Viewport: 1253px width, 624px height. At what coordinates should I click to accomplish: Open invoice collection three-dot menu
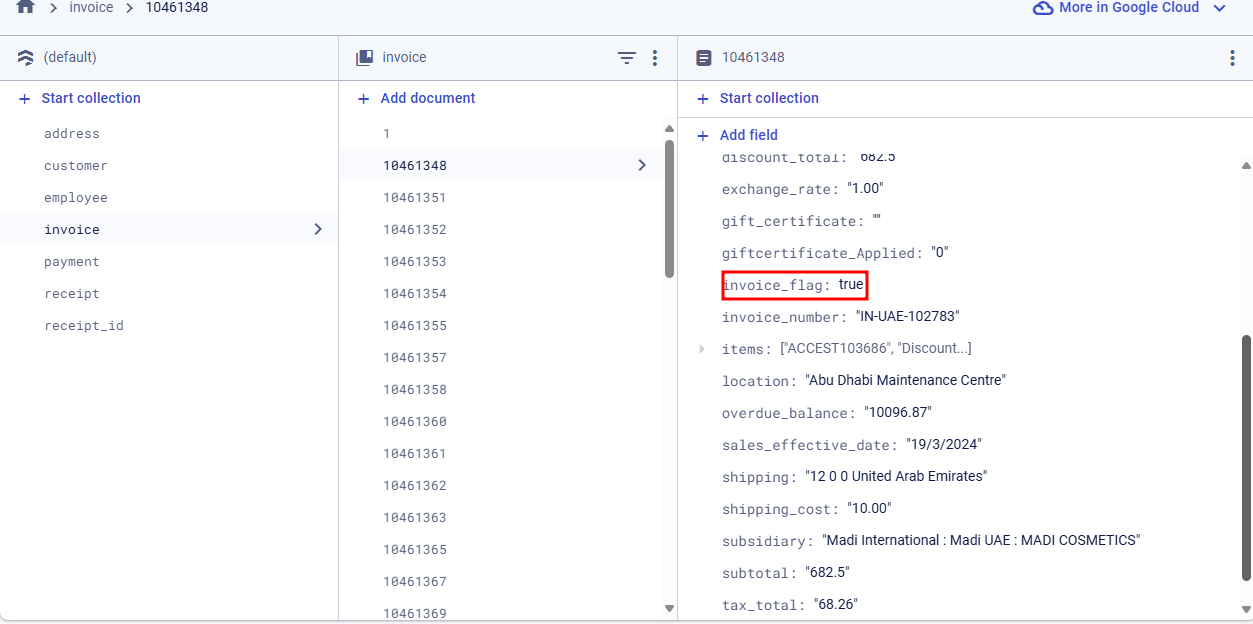[655, 58]
